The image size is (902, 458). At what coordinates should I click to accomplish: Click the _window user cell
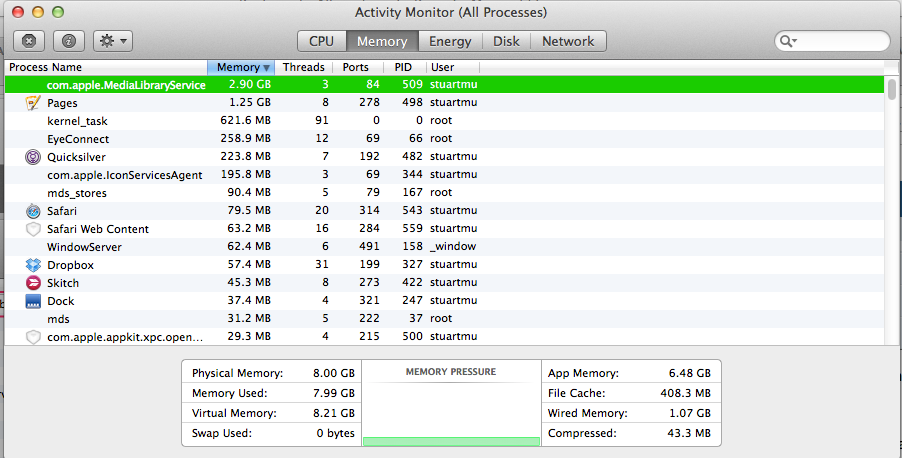coord(453,246)
